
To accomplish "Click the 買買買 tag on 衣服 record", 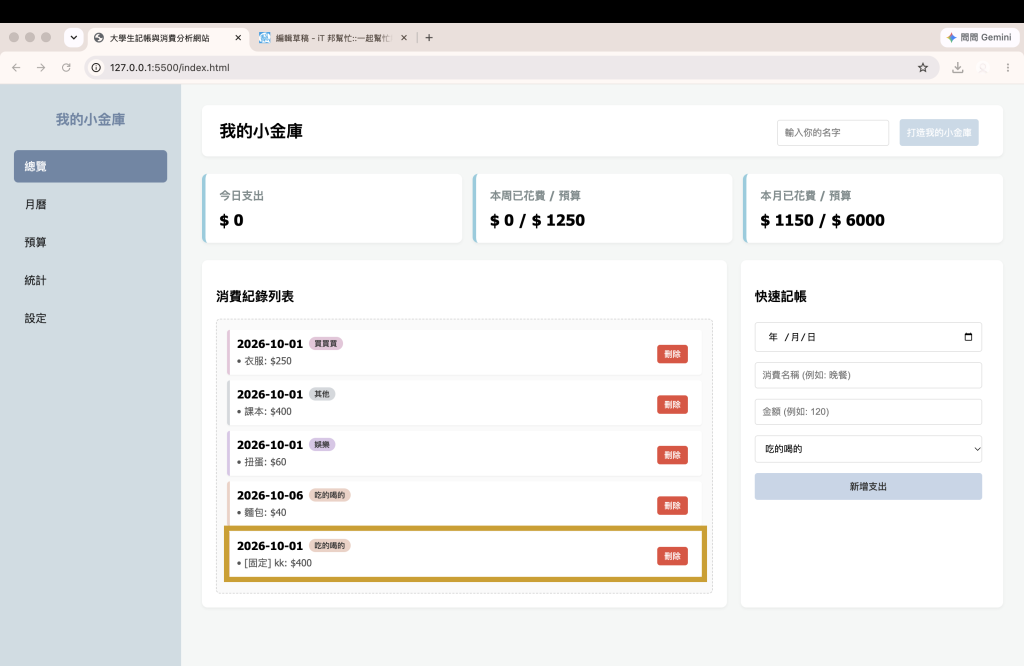I will [326, 343].
